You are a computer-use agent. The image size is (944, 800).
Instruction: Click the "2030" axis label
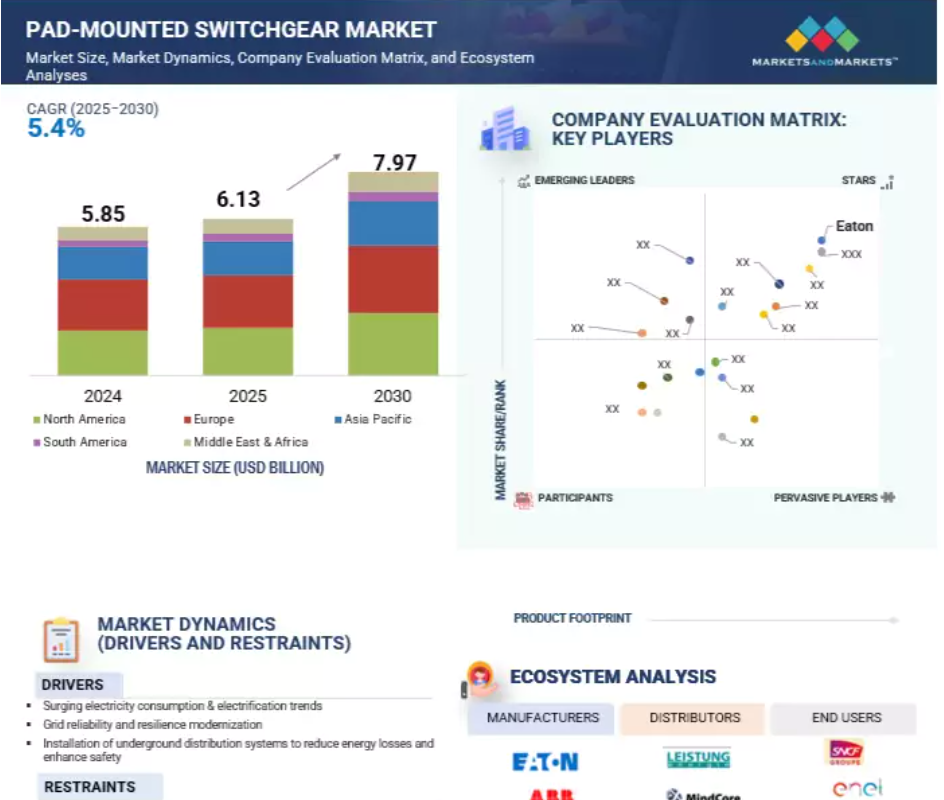pos(393,396)
